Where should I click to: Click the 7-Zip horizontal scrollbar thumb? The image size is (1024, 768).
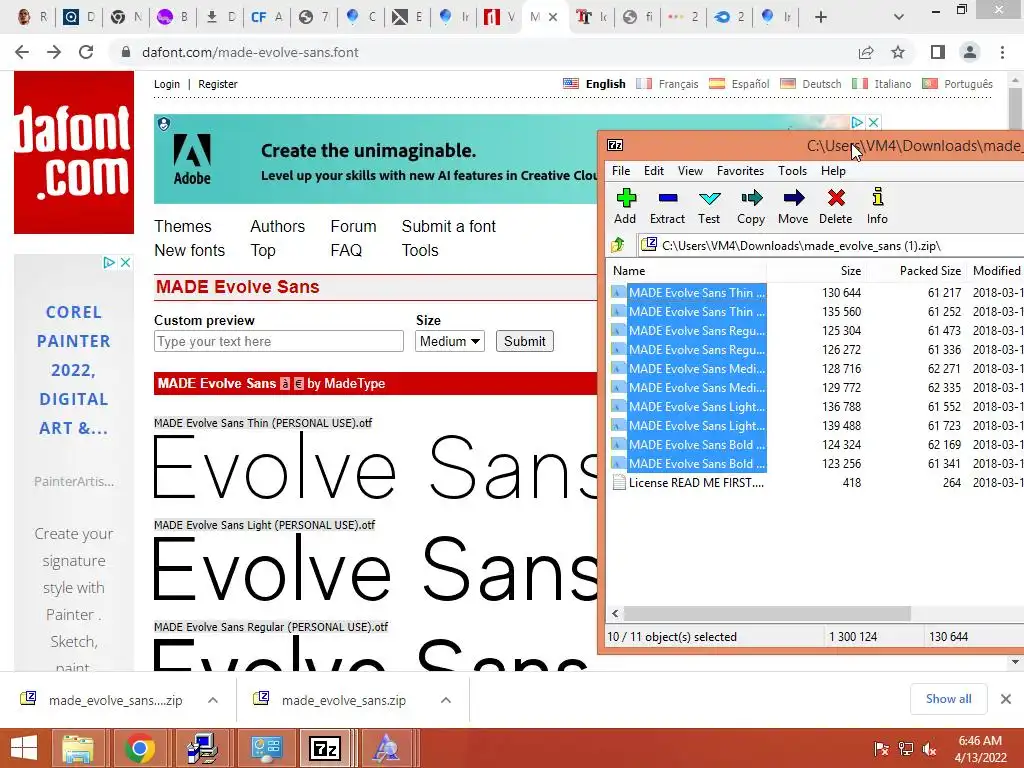(767, 614)
